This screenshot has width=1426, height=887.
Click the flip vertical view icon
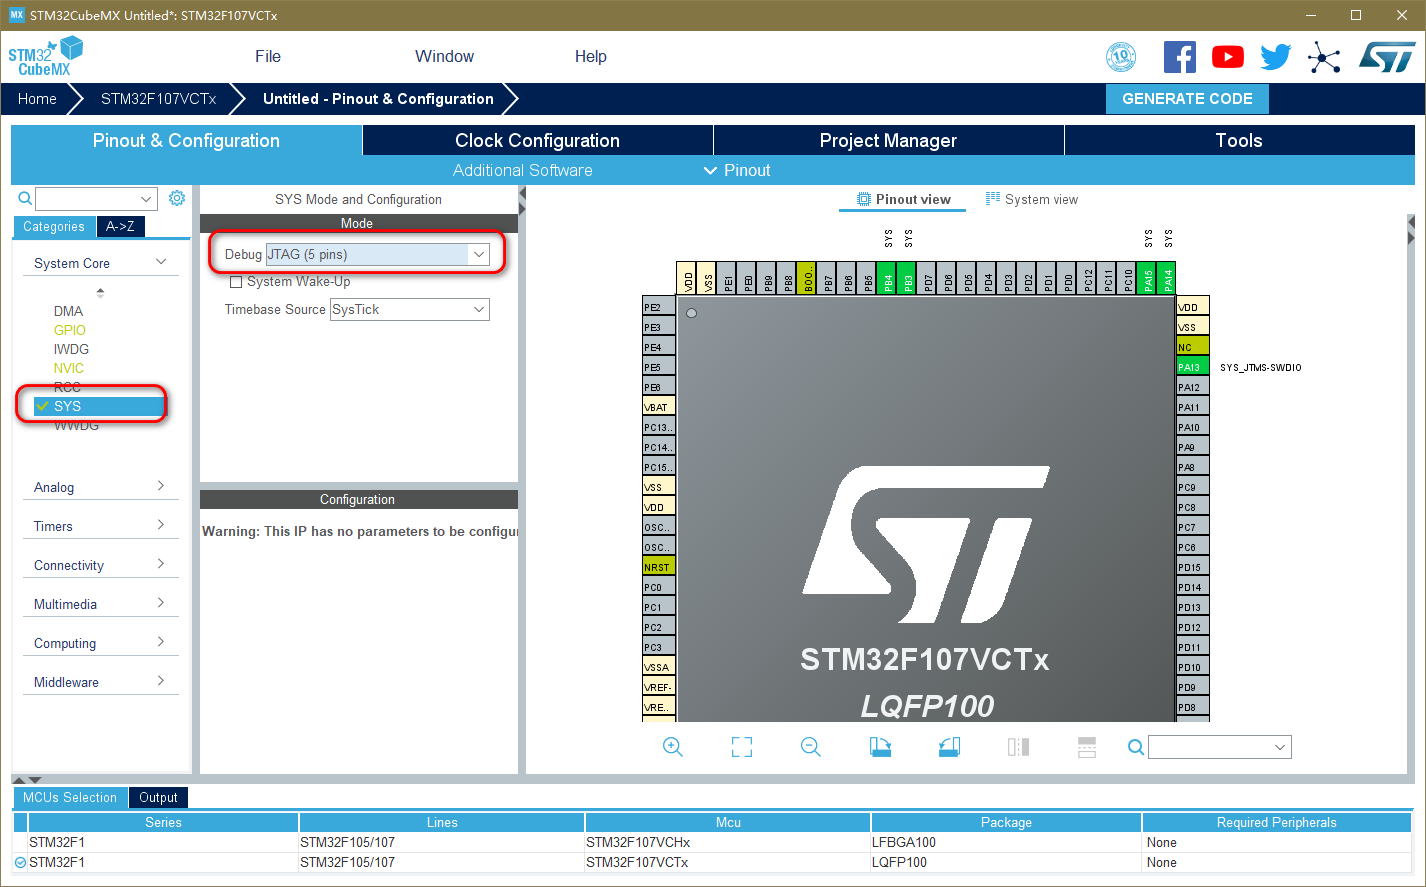pos(1087,747)
